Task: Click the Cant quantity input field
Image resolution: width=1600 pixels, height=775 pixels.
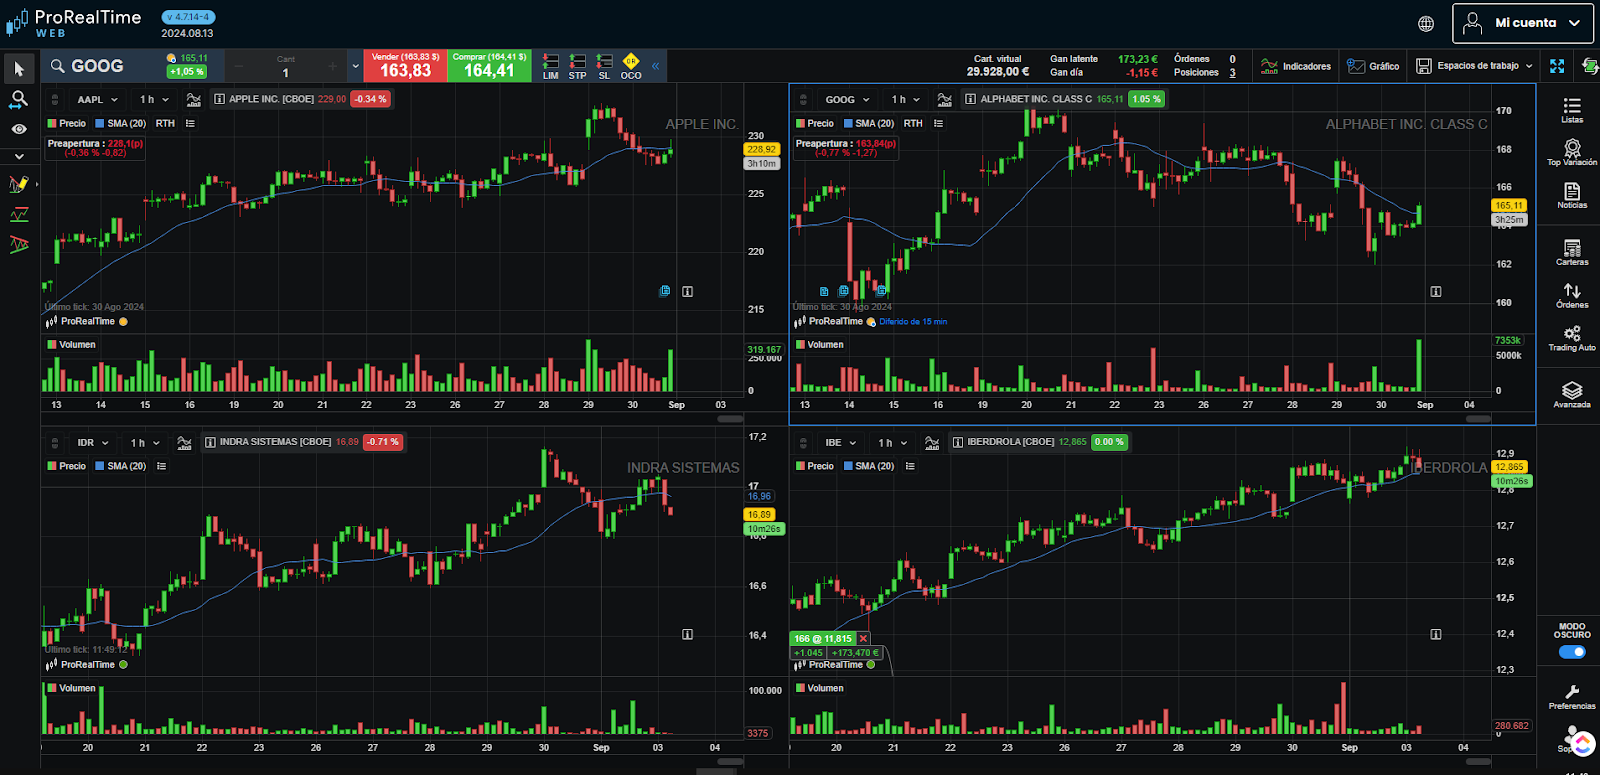Action: [x=285, y=67]
